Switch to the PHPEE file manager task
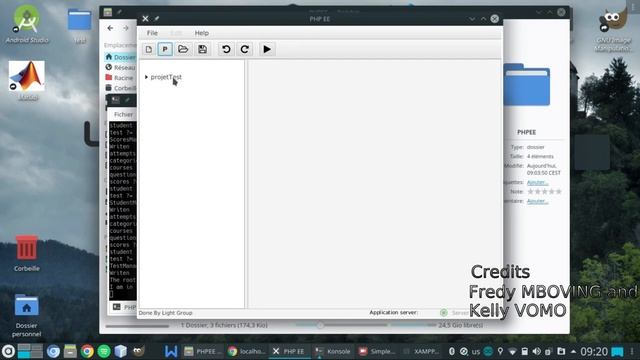This screenshot has width=640, height=360. (x=203, y=351)
